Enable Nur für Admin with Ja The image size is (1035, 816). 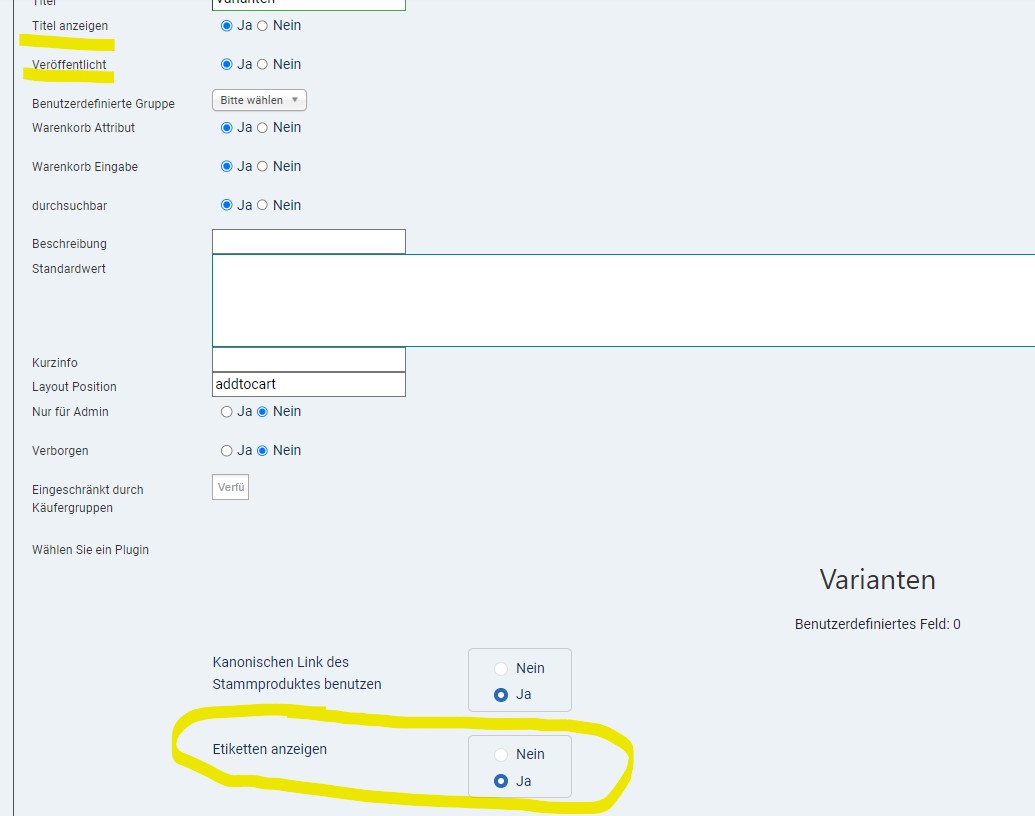227,412
